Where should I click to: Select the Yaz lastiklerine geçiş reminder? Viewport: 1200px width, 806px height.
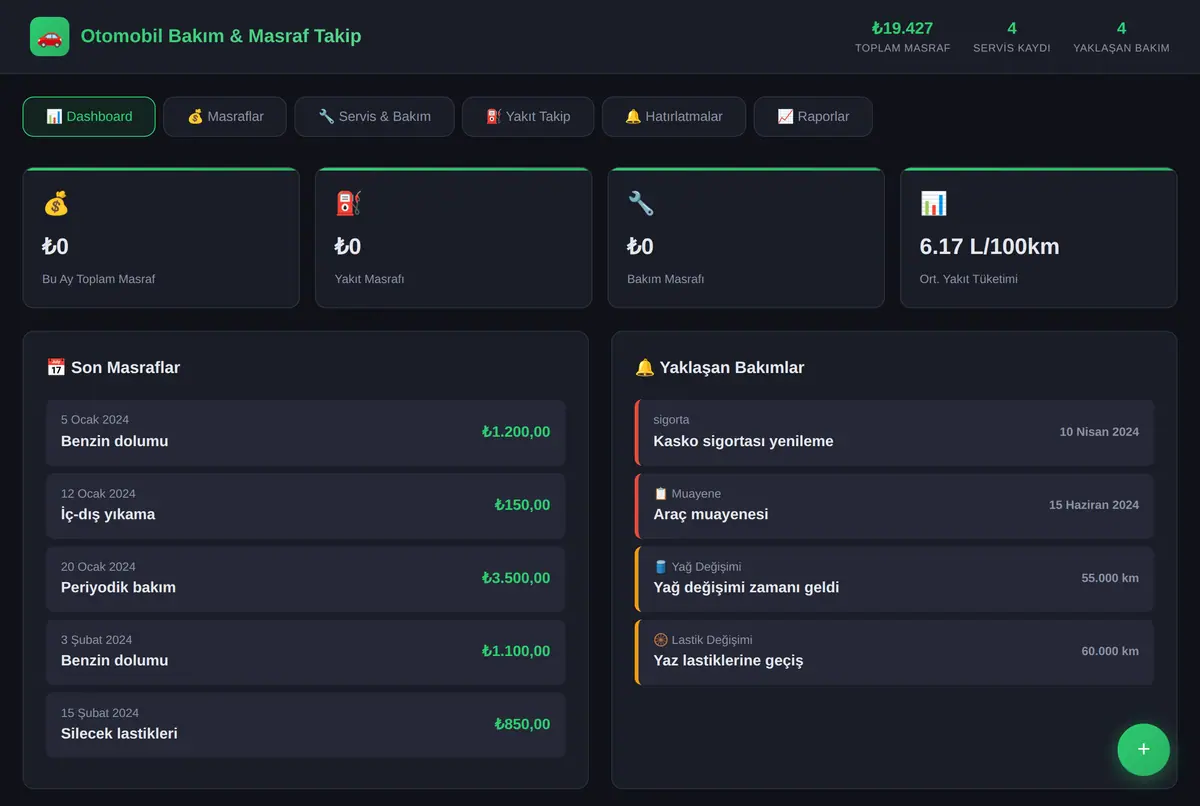point(894,652)
